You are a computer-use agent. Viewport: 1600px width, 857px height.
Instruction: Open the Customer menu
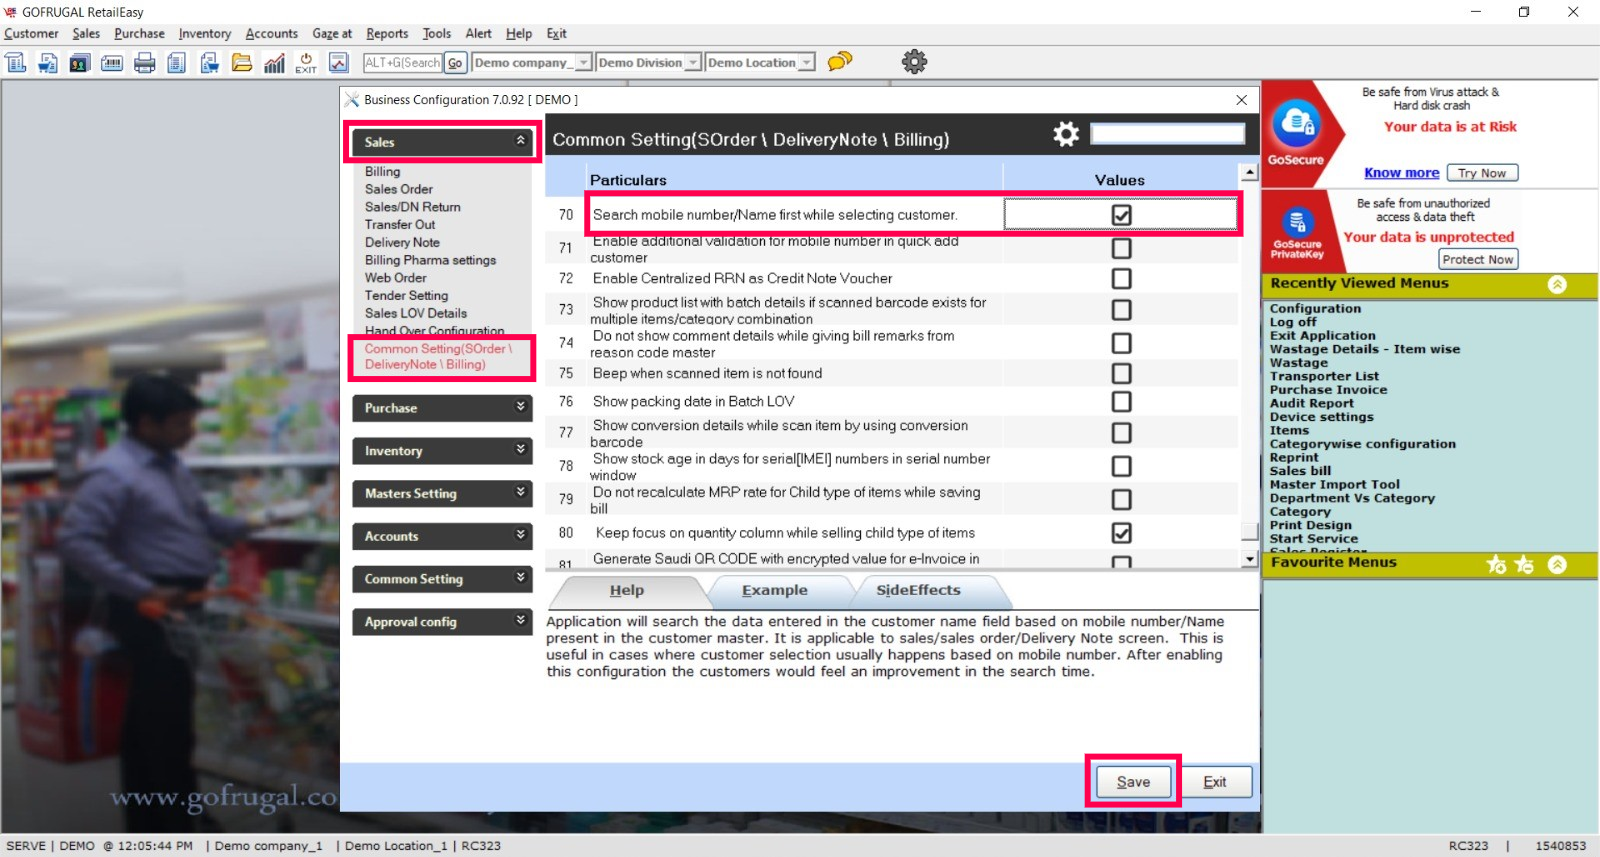tap(31, 34)
